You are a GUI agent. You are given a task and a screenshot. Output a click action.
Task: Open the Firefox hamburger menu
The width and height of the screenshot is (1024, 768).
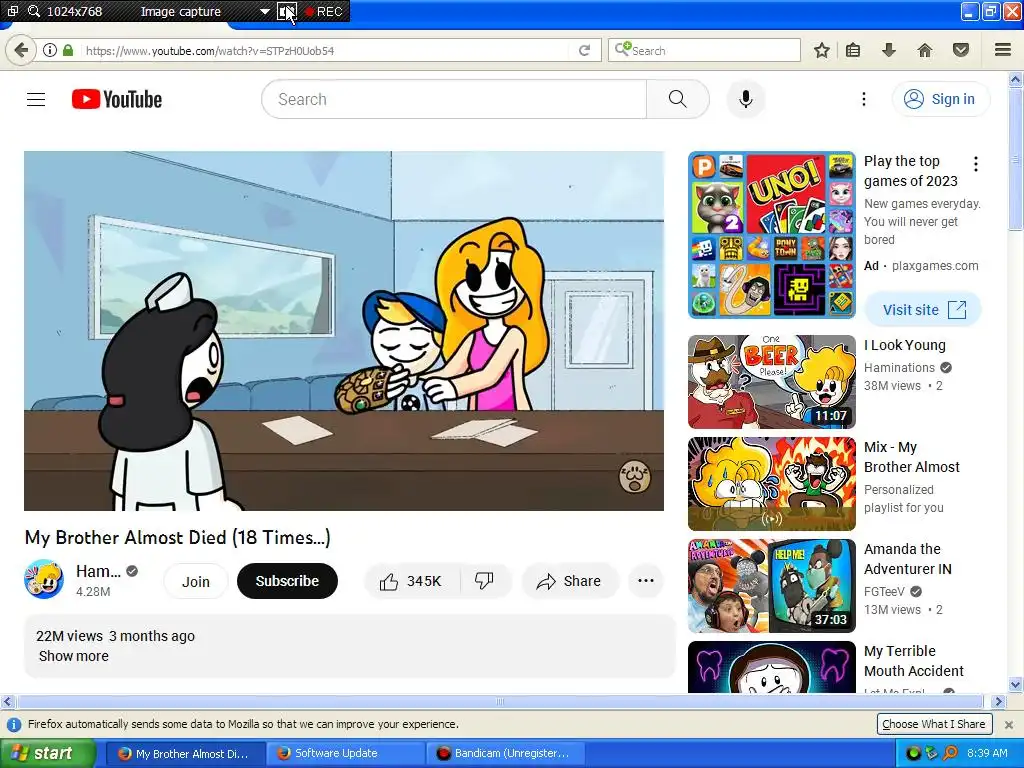[1003, 50]
